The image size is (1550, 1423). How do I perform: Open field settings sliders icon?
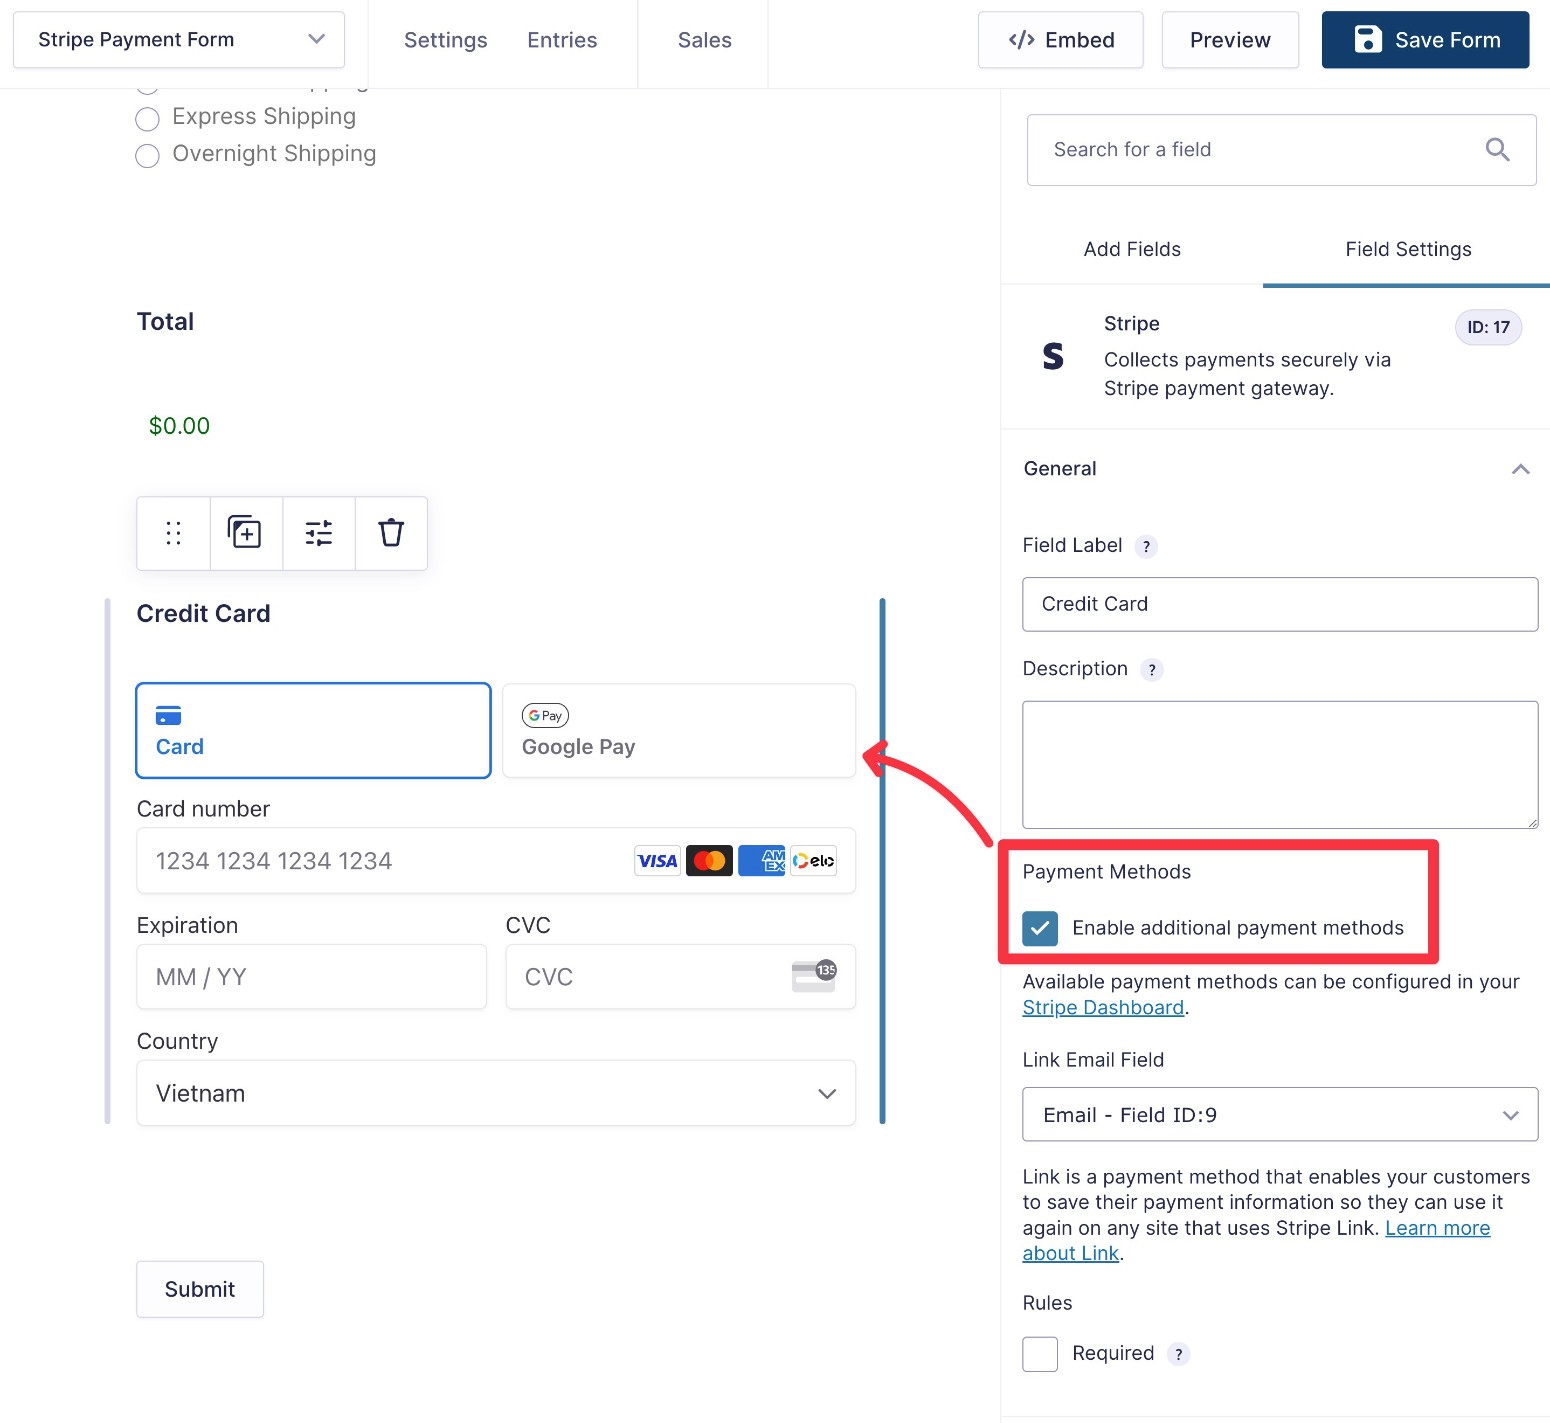click(319, 533)
